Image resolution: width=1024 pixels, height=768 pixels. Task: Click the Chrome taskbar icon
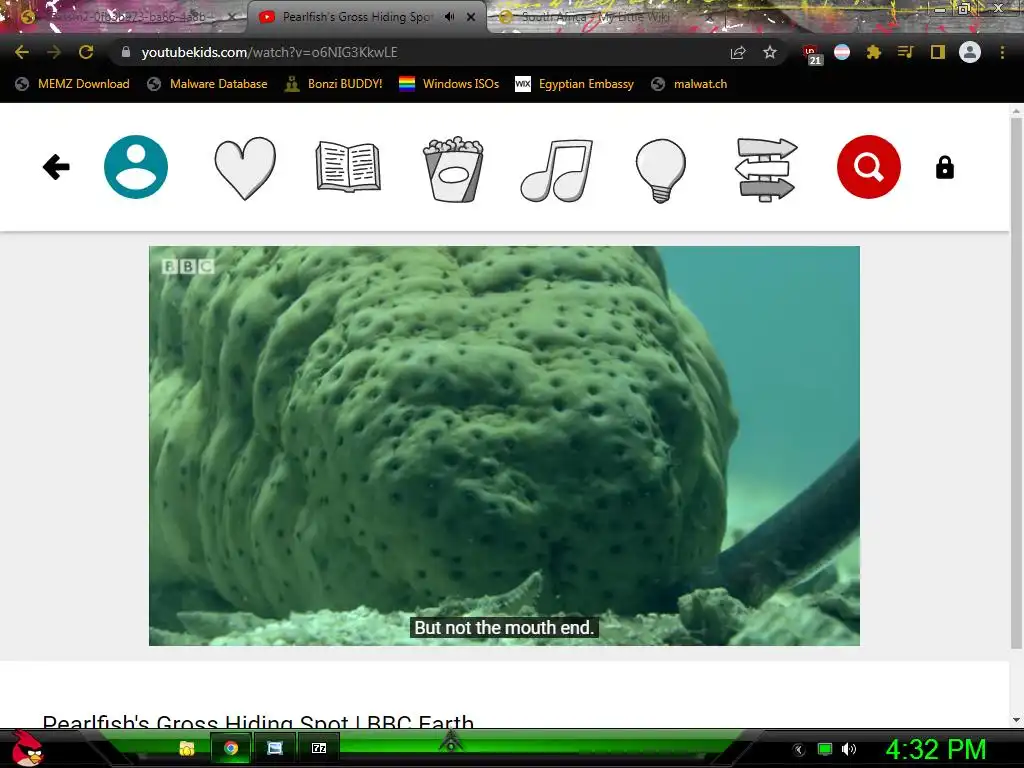231,748
